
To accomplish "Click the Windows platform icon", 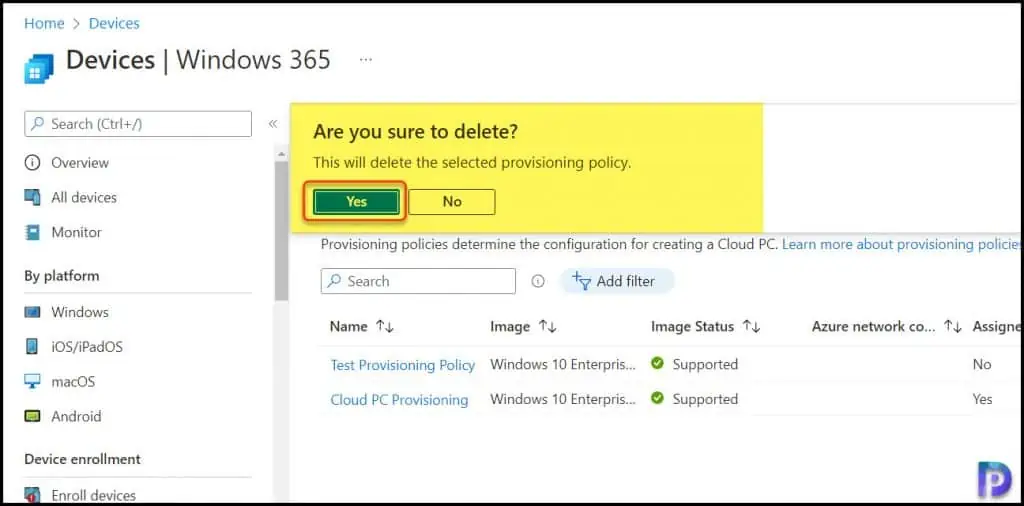I will [x=32, y=312].
